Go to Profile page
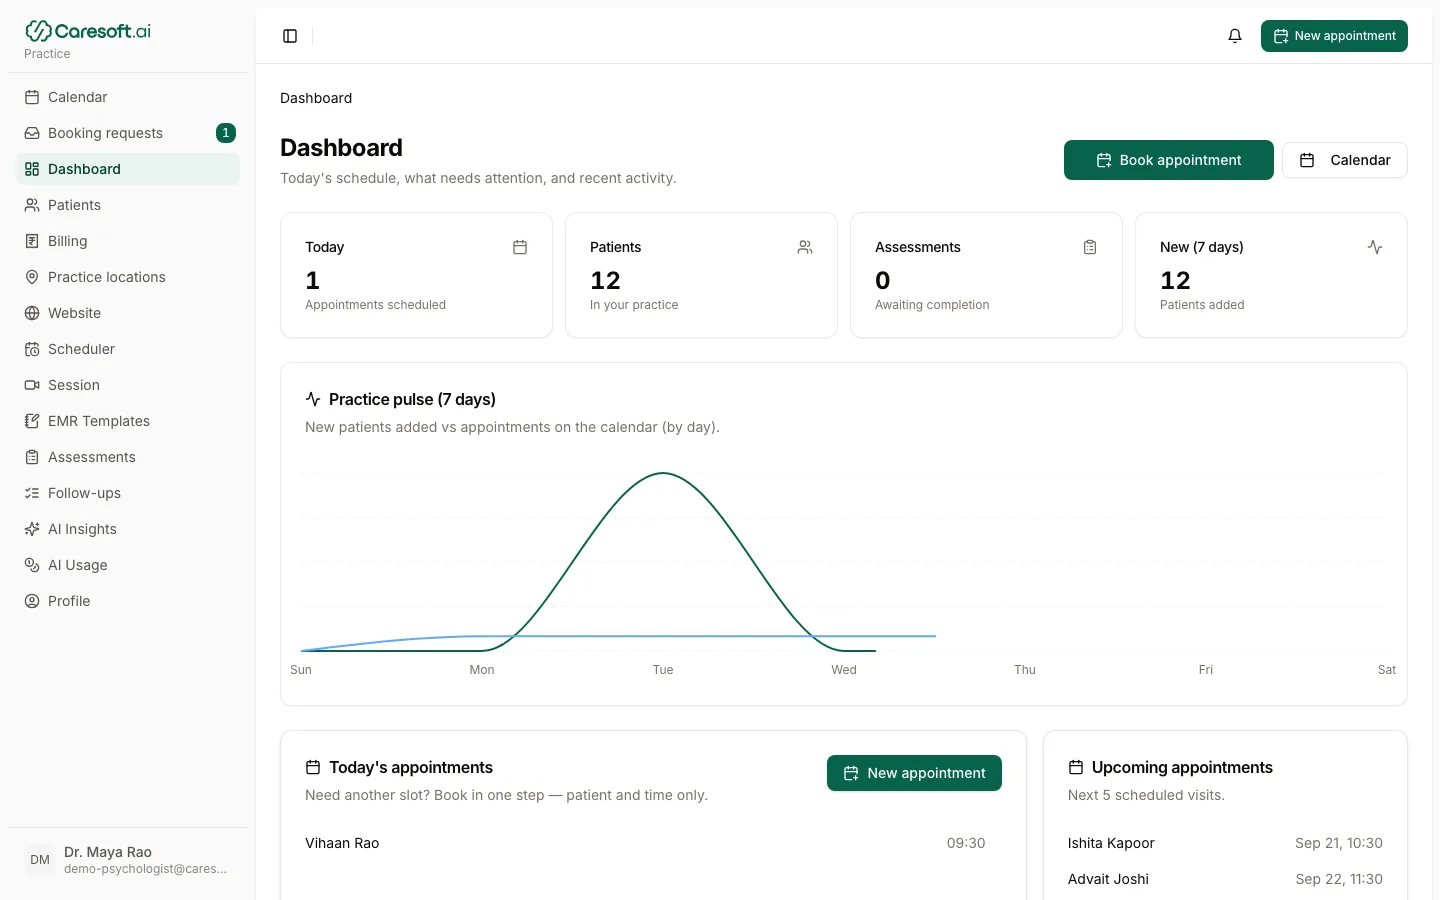This screenshot has height=900, width=1440. [x=128, y=601]
